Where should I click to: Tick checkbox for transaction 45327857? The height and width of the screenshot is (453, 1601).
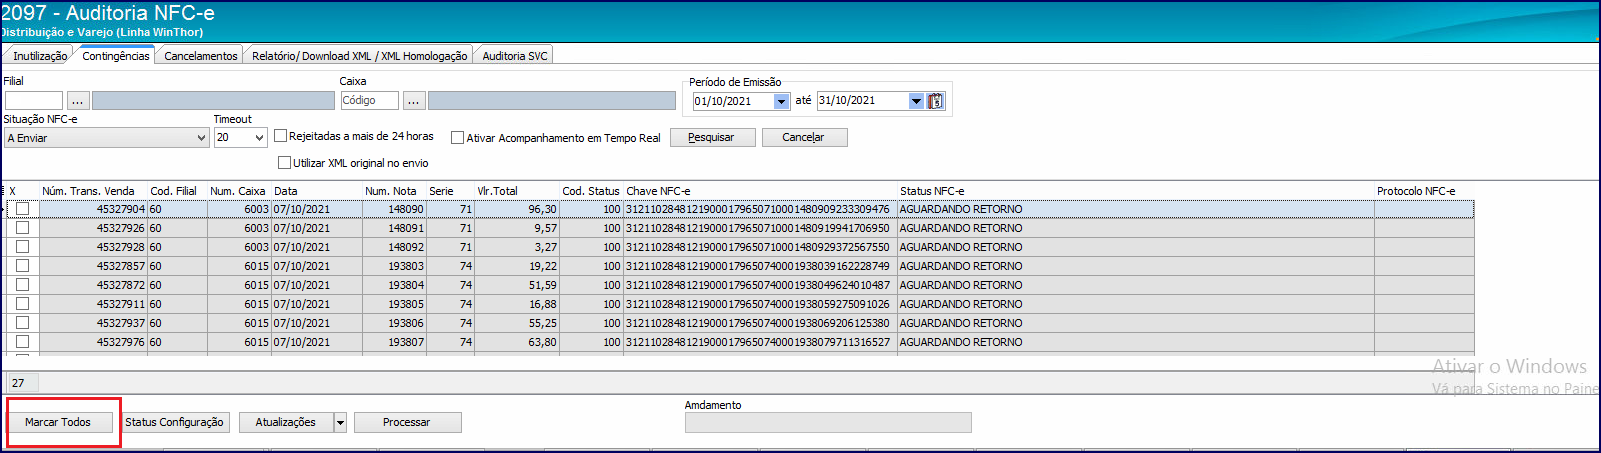point(22,266)
